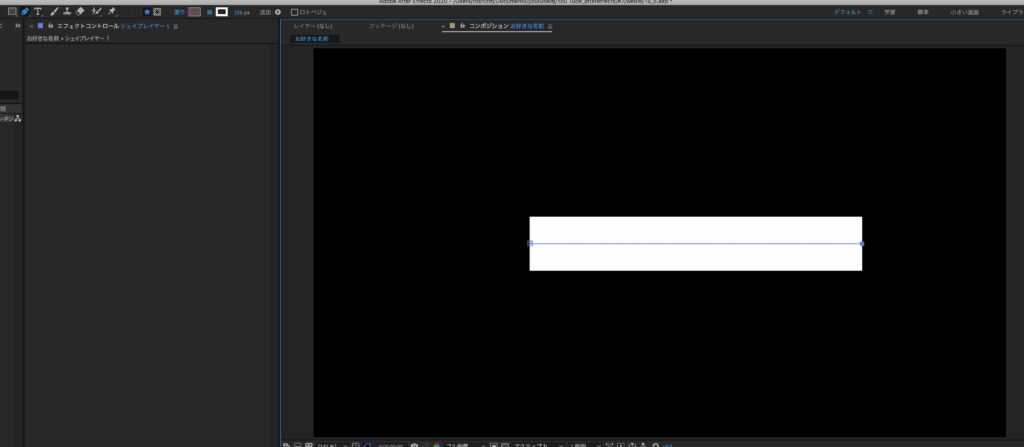Open the エフェクトコントロール panel menu

(176, 26)
